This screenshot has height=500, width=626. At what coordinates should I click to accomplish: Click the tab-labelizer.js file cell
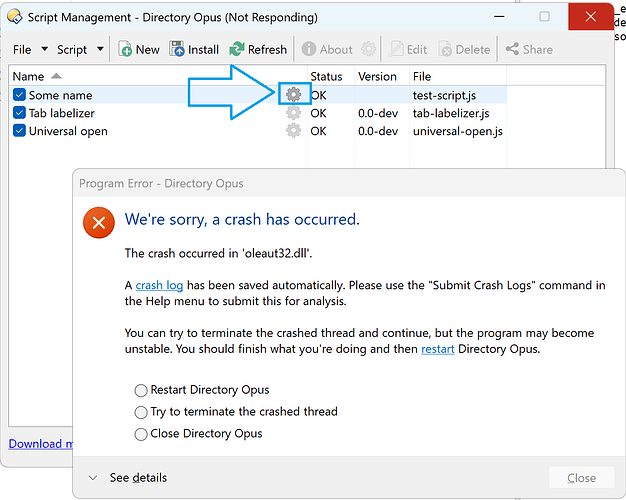[451, 113]
